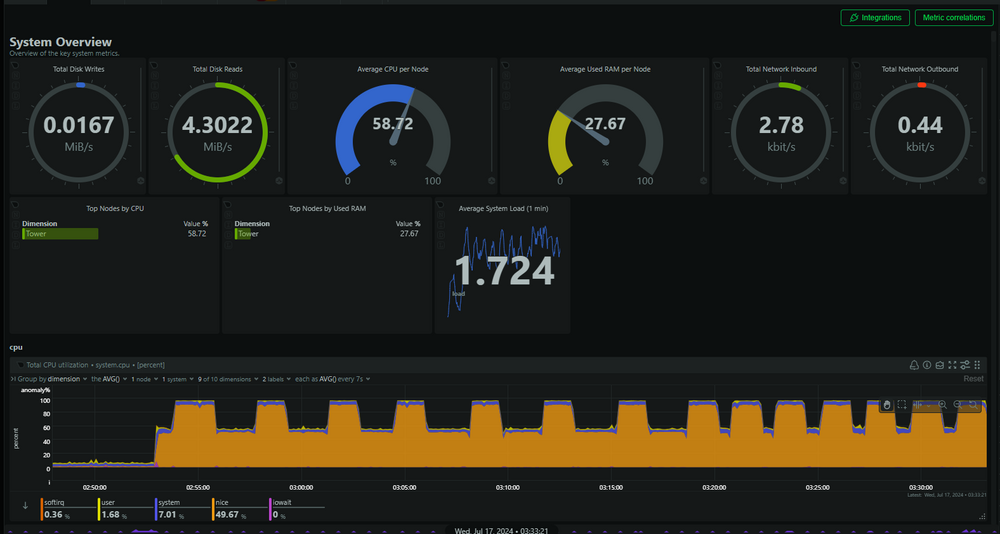Select the highlight tool on chart

(918, 404)
